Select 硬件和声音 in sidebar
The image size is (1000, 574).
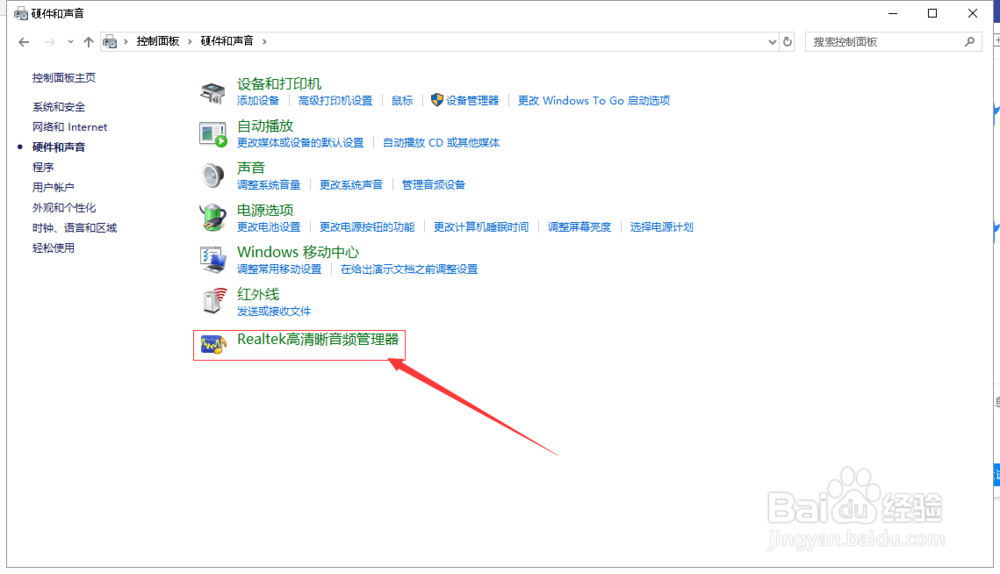click(x=59, y=147)
